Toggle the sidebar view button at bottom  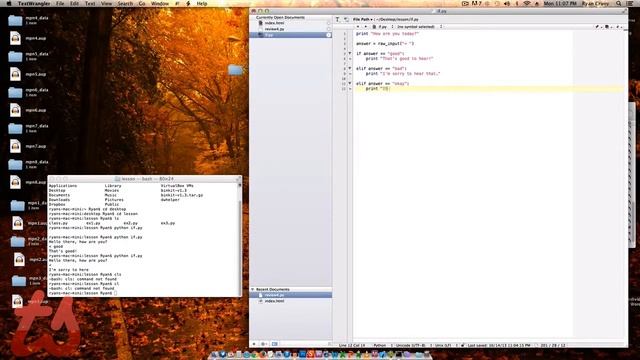pos(275,344)
